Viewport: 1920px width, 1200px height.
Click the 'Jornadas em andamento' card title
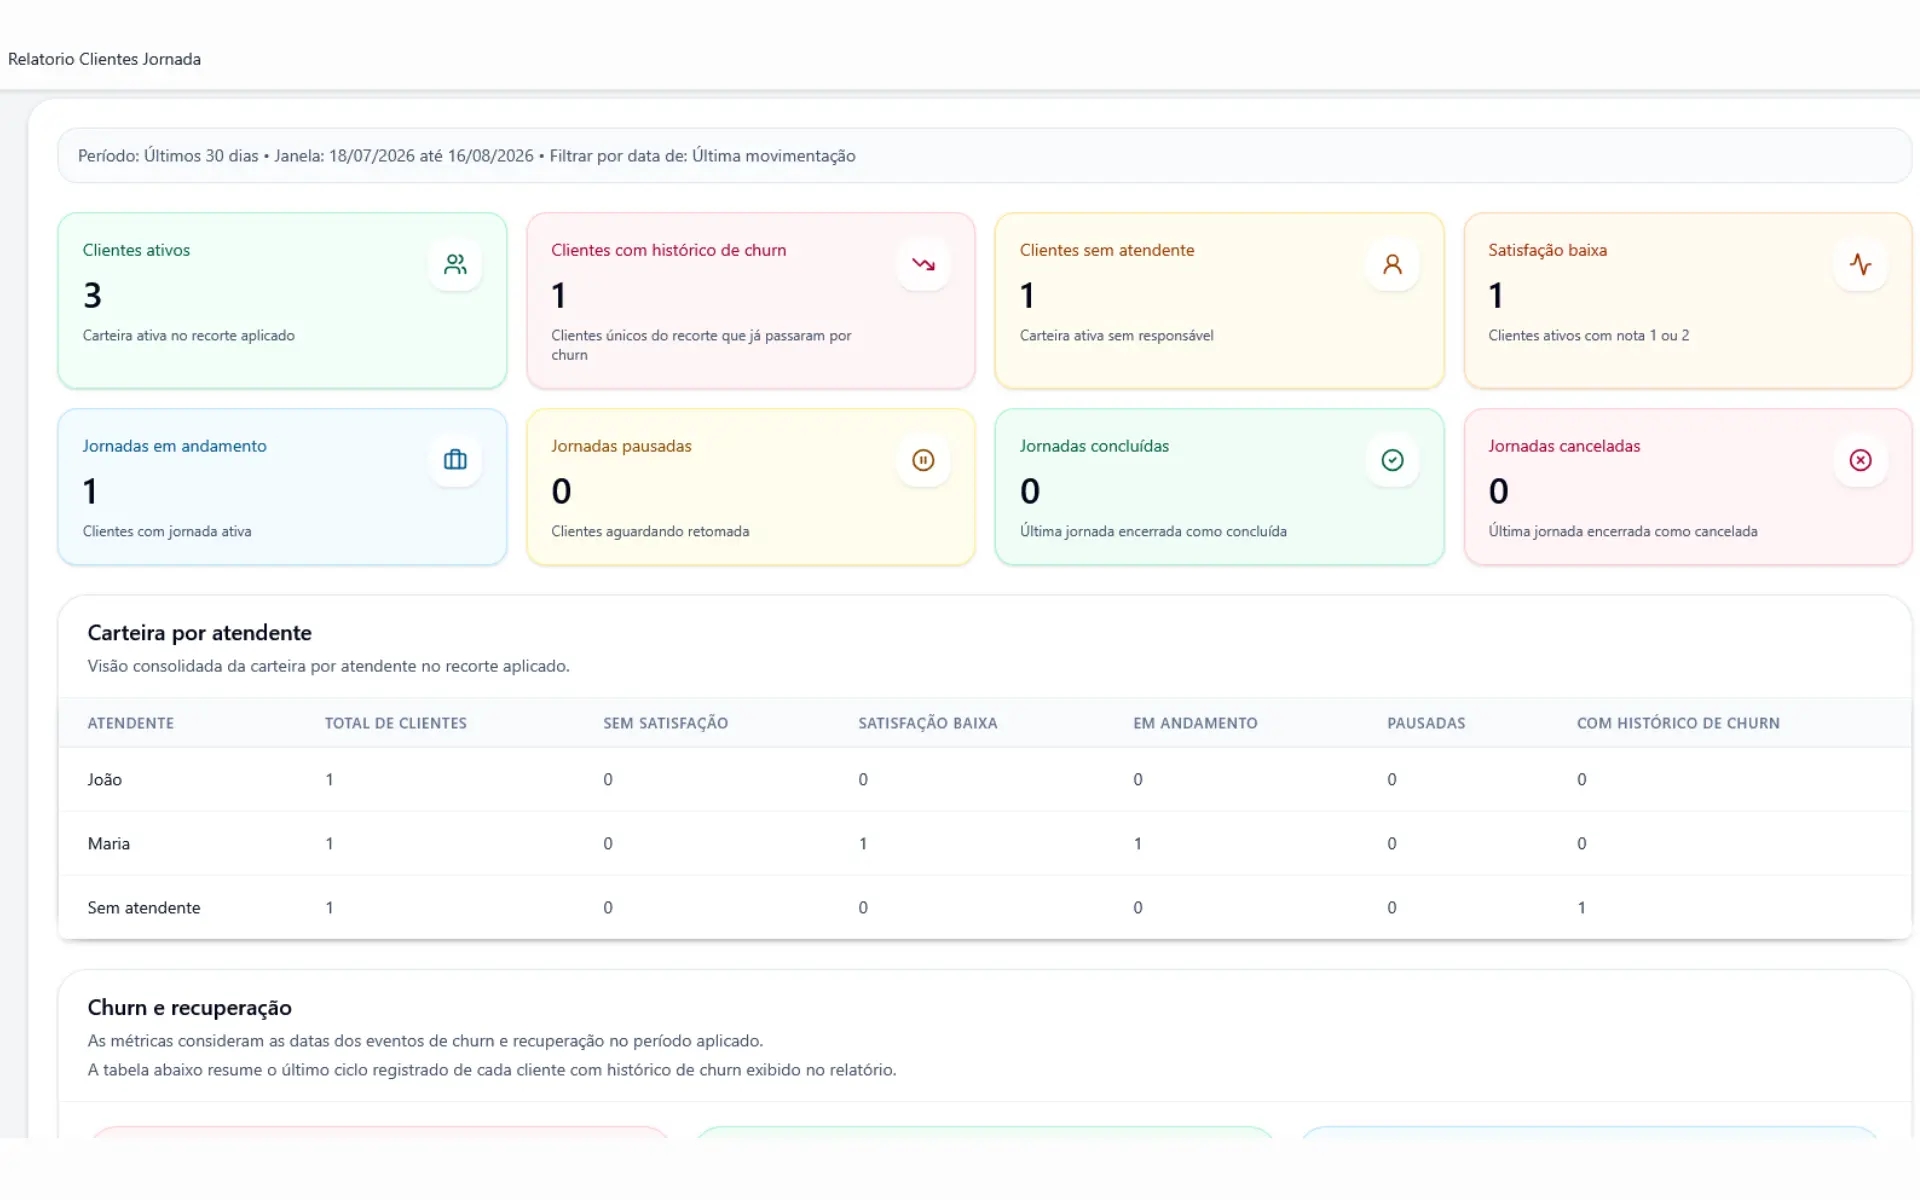[x=174, y=446]
